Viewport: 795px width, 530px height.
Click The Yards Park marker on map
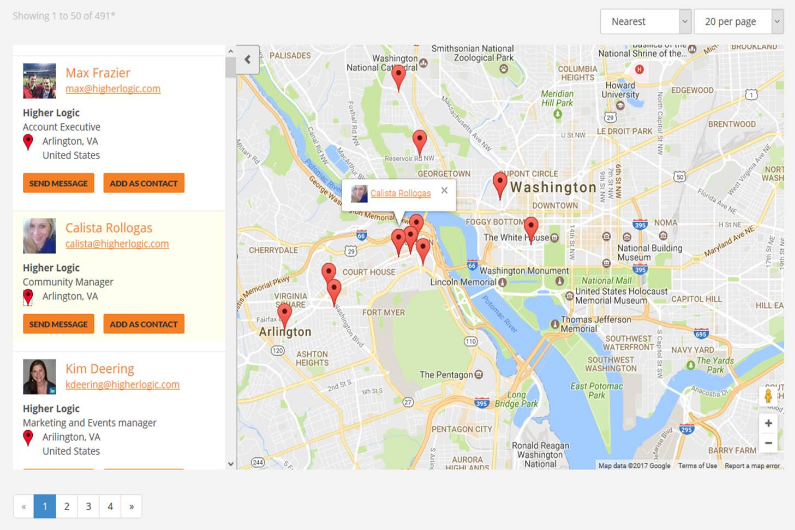tap(691, 365)
